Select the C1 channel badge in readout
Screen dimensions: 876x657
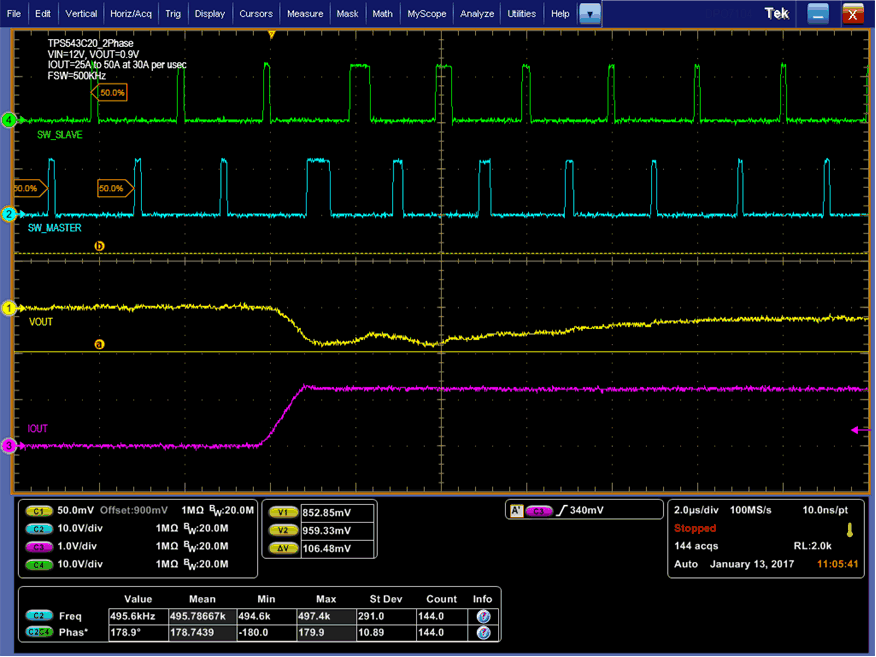pyautogui.click(x=40, y=510)
